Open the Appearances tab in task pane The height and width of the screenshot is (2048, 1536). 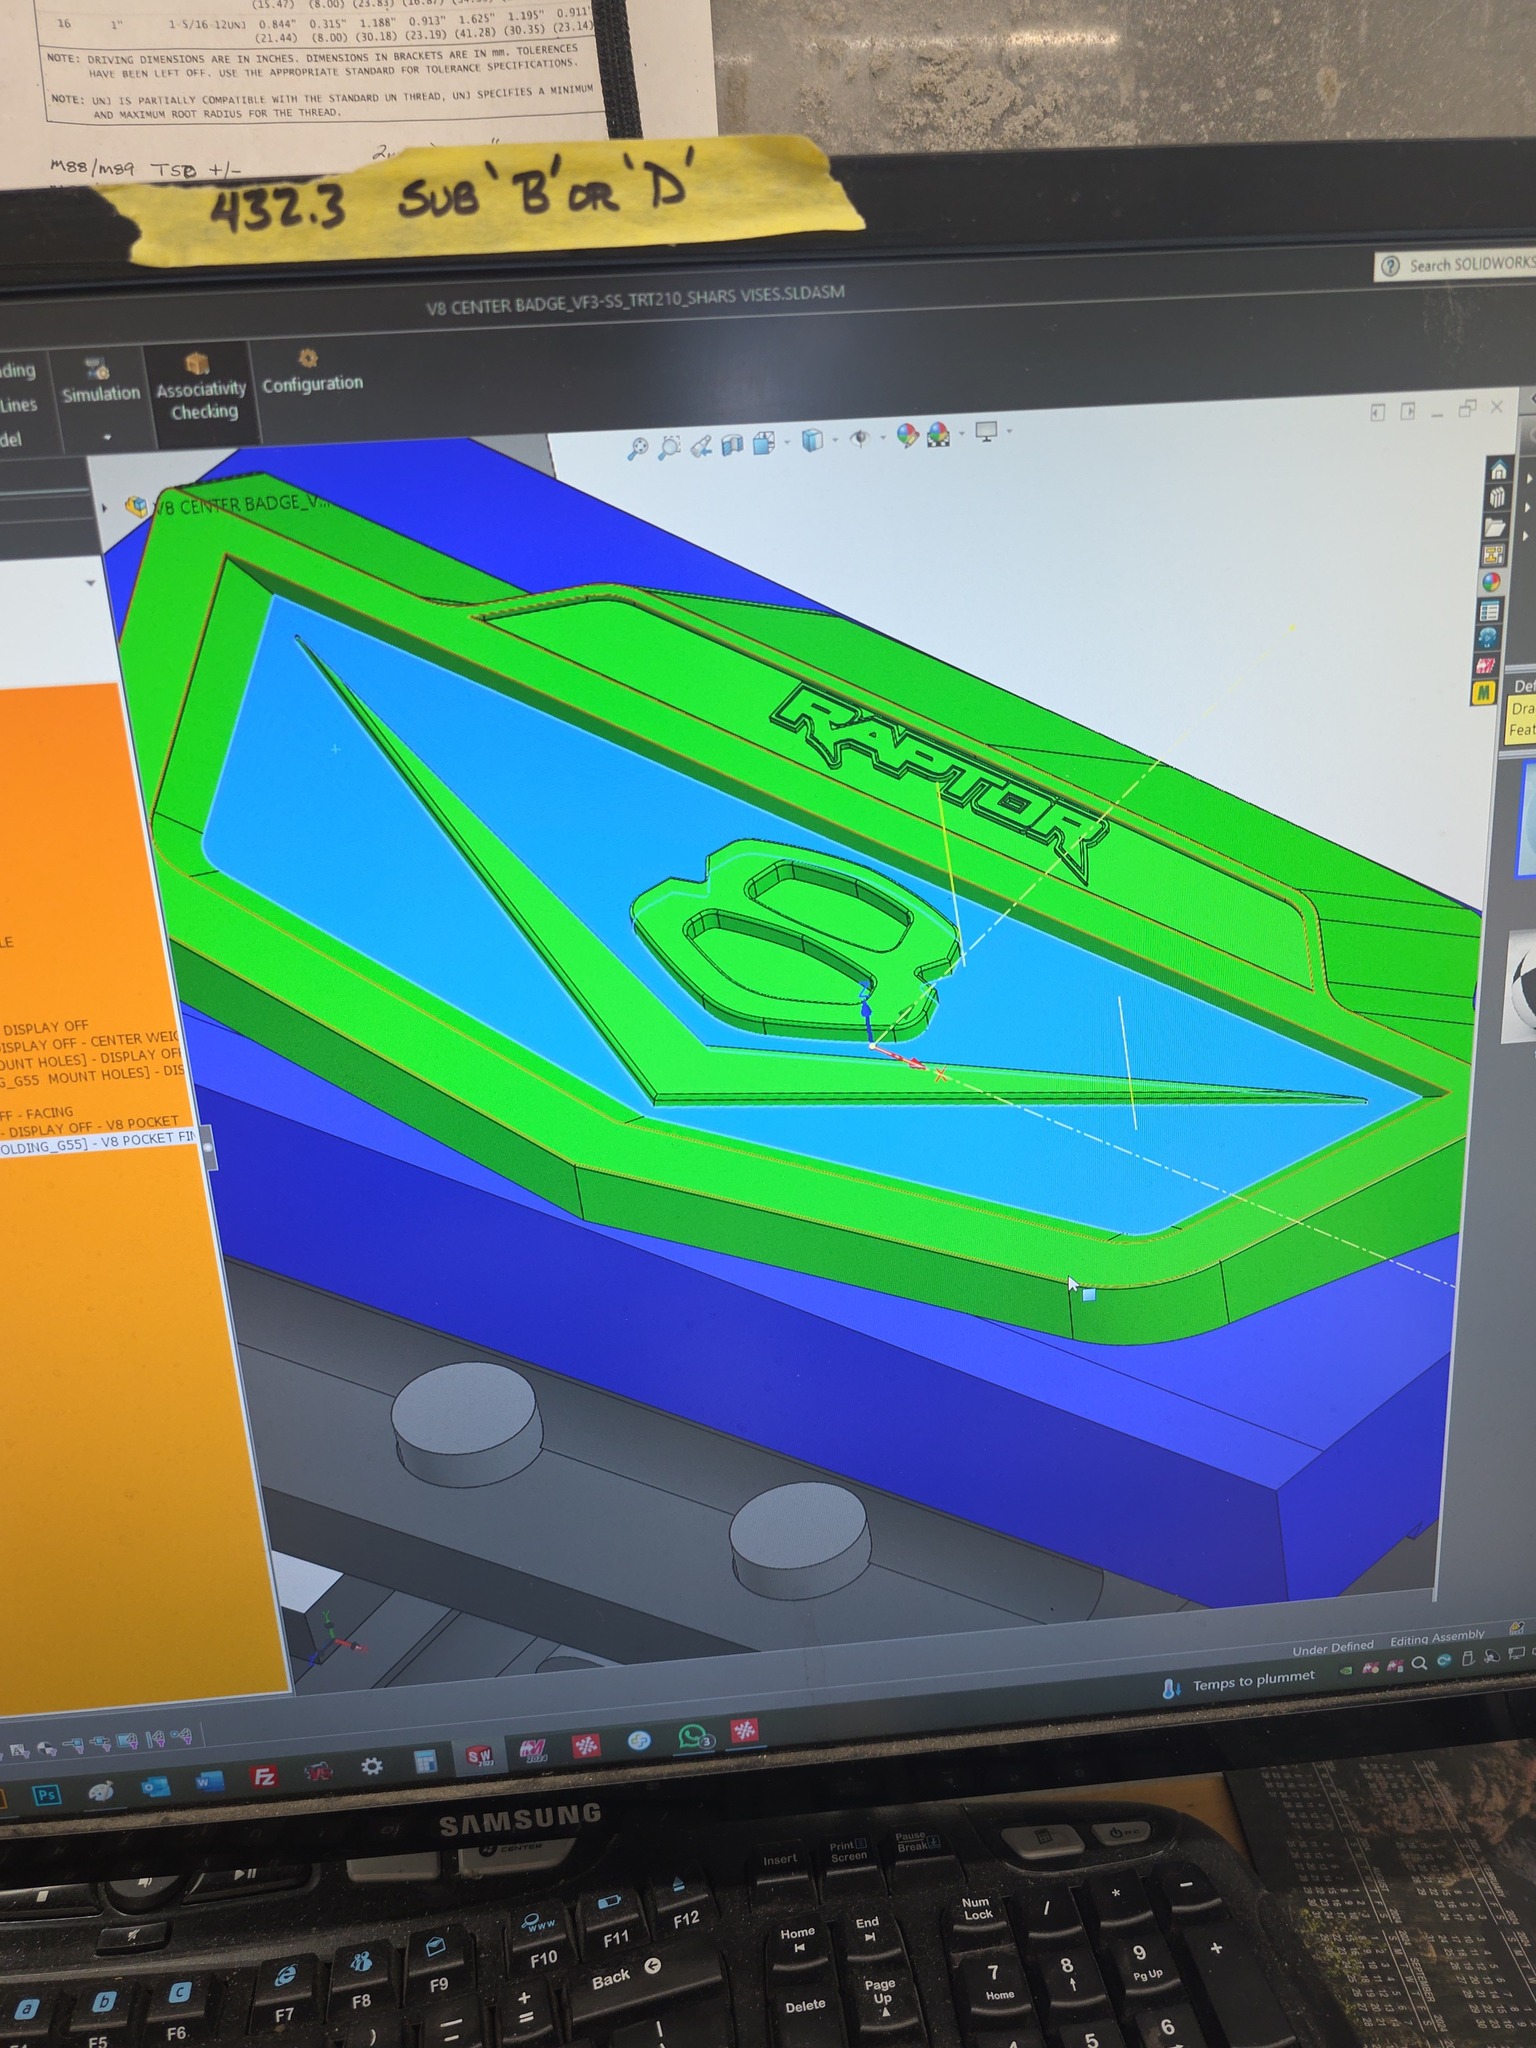pos(1492,582)
